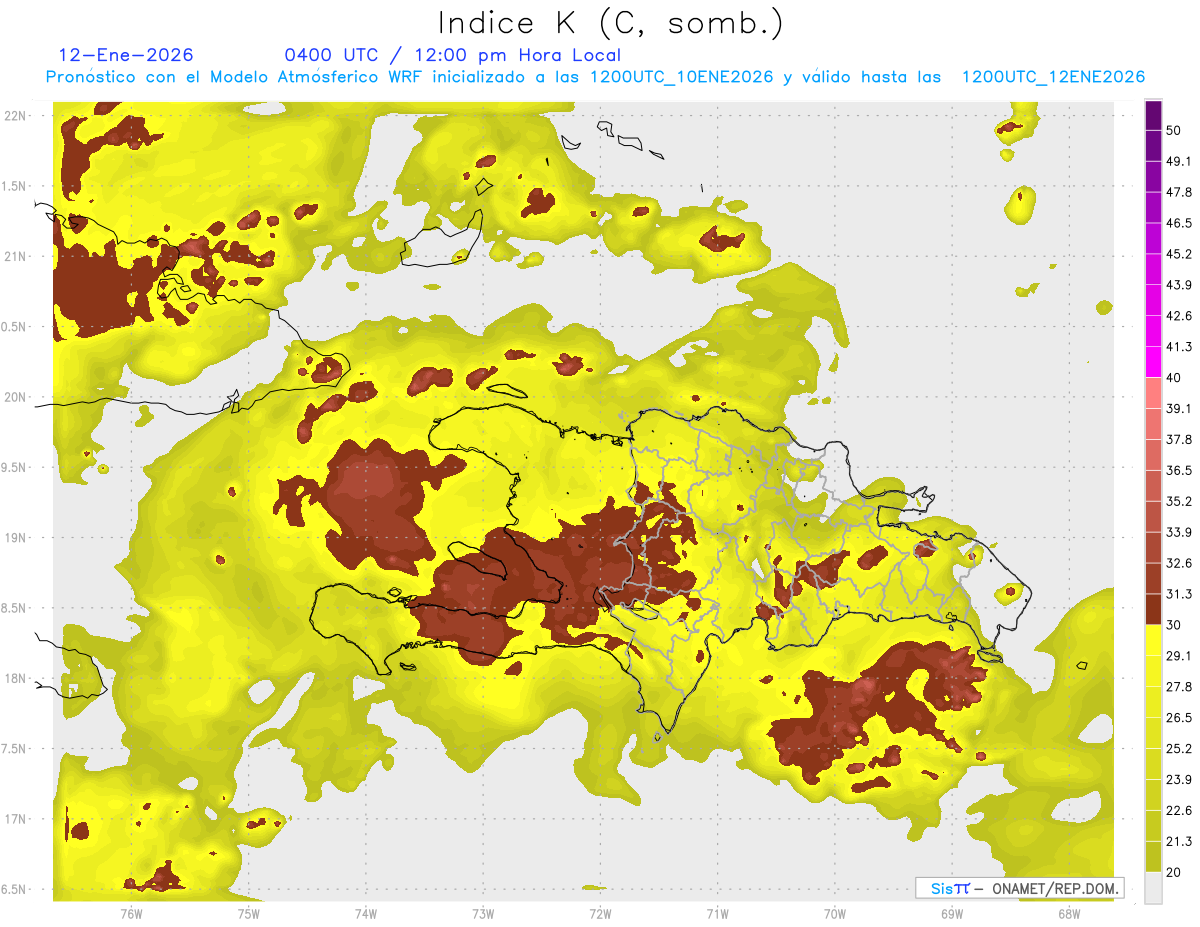Click the gray colorbar swatch below 20
This screenshot has height=927, width=1200.
tap(1153, 888)
